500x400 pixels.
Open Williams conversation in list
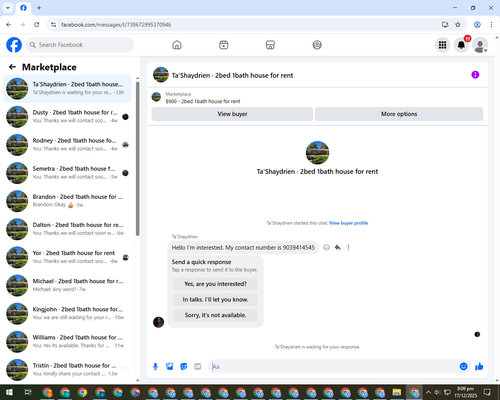[67, 341]
